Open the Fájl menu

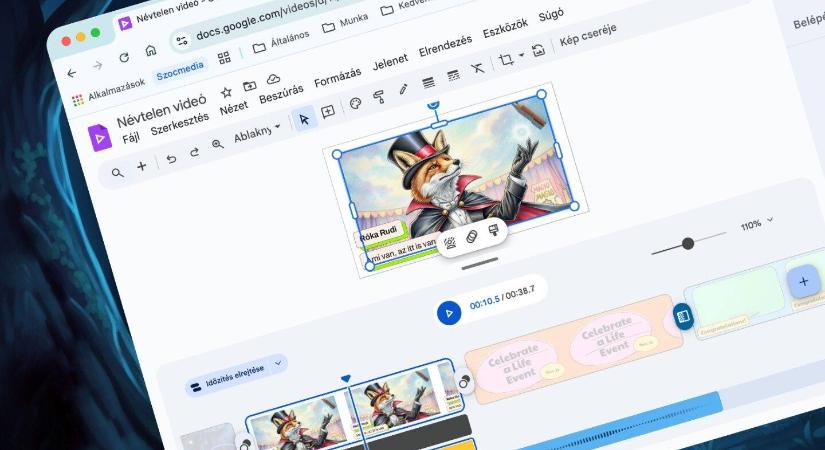(x=131, y=138)
